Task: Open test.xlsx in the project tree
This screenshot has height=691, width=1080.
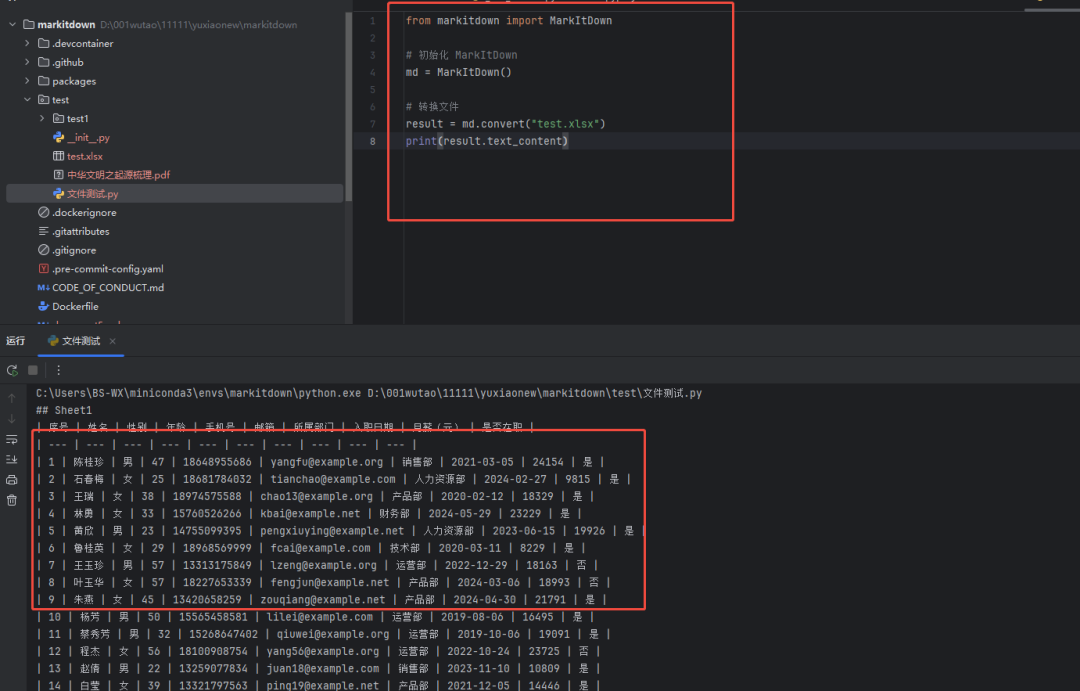Action: coord(85,156)
